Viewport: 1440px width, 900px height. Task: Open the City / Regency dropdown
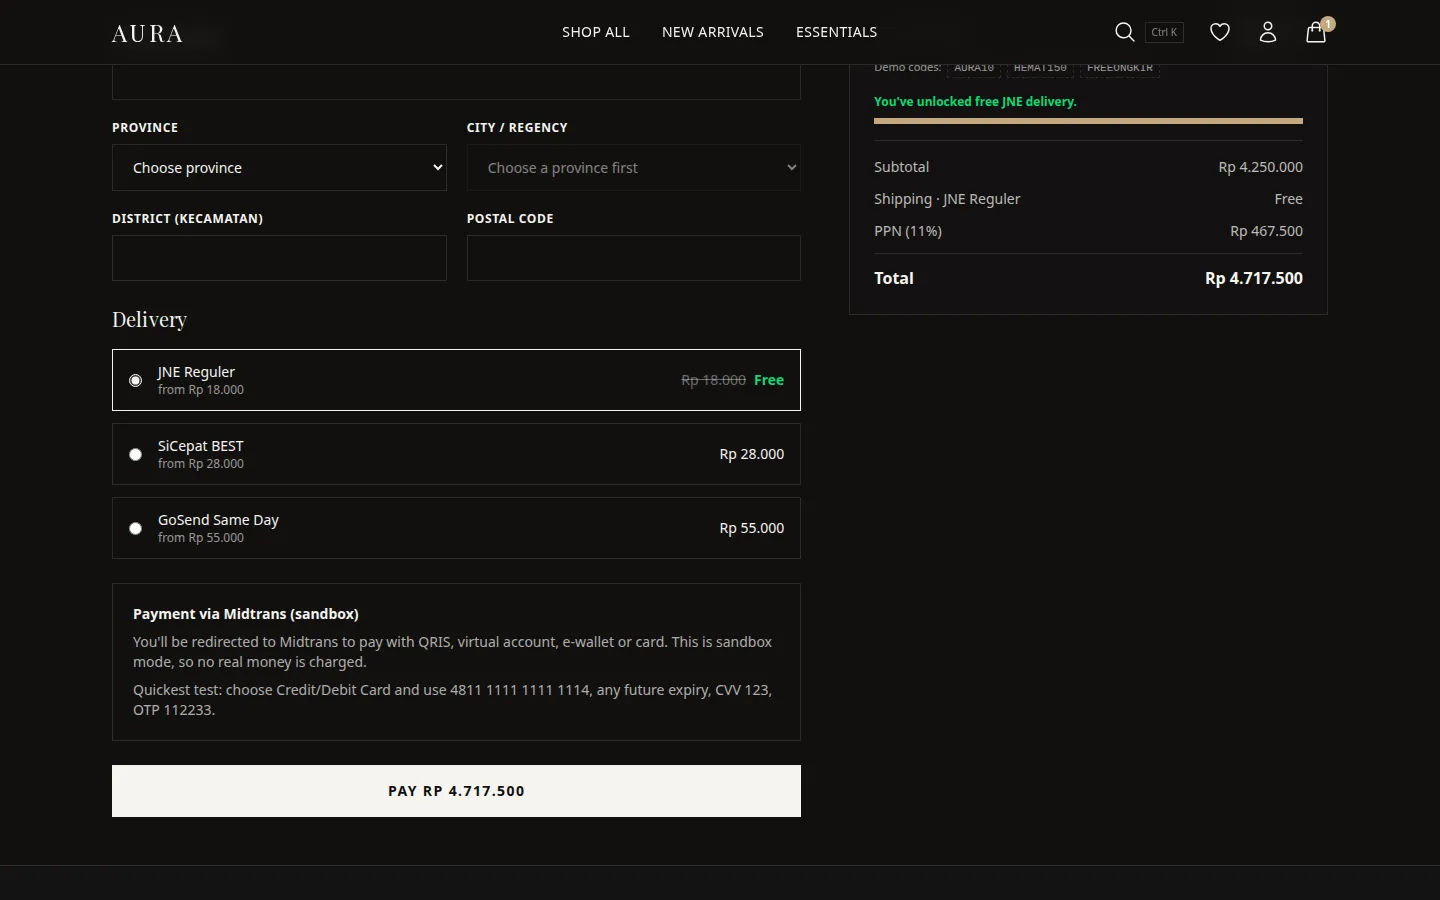(x=634, y=168)
